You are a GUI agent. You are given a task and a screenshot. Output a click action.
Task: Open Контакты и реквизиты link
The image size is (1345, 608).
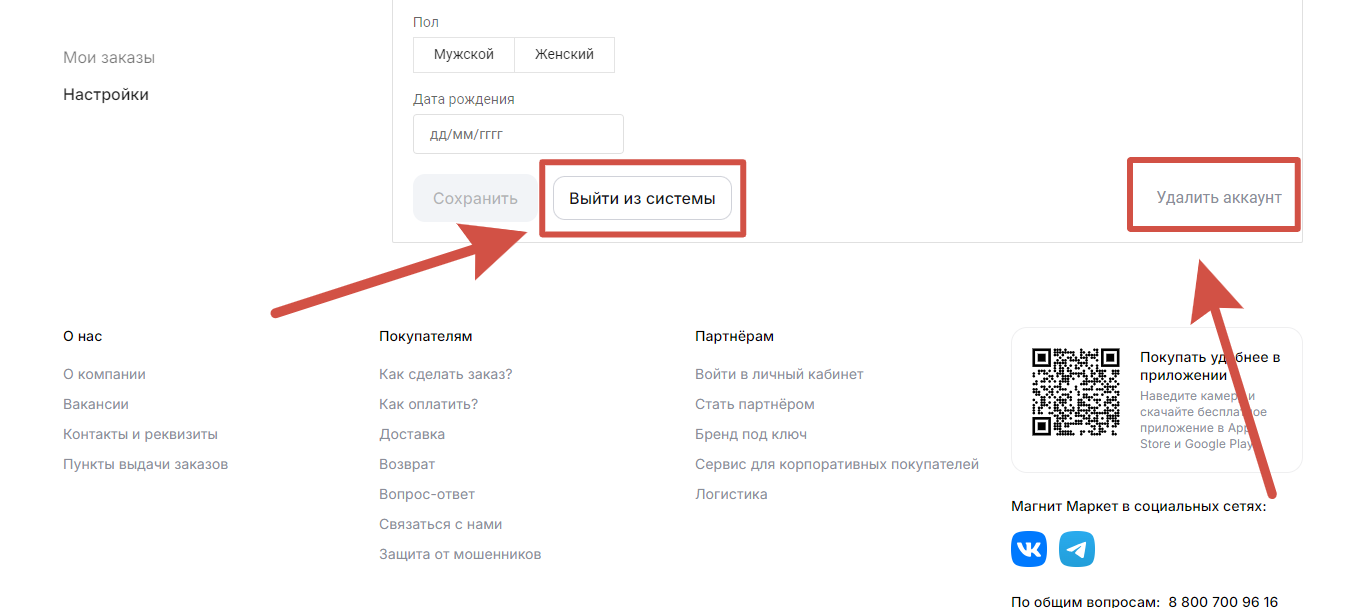[140, 434]
